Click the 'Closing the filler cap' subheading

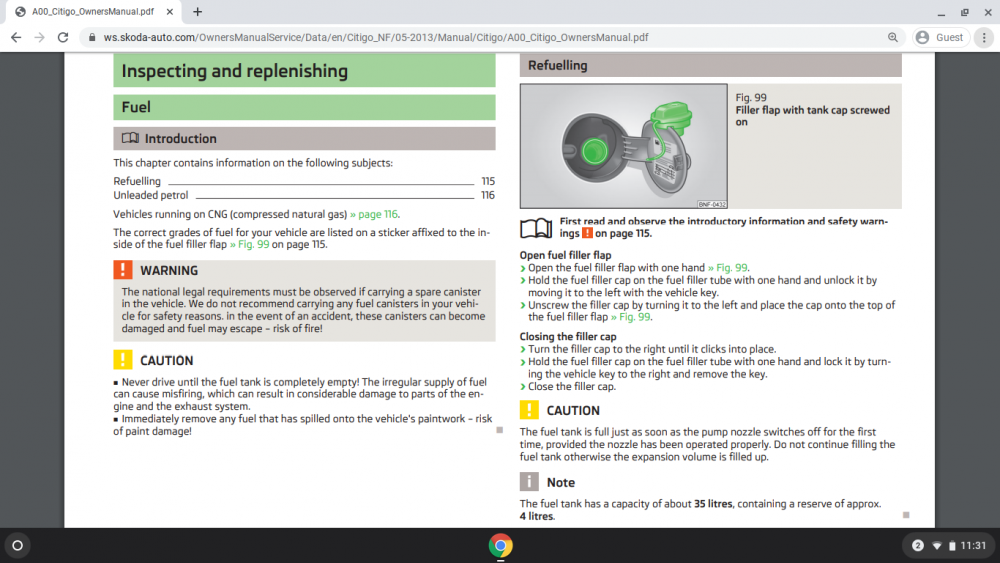click(x=568, y=337)
